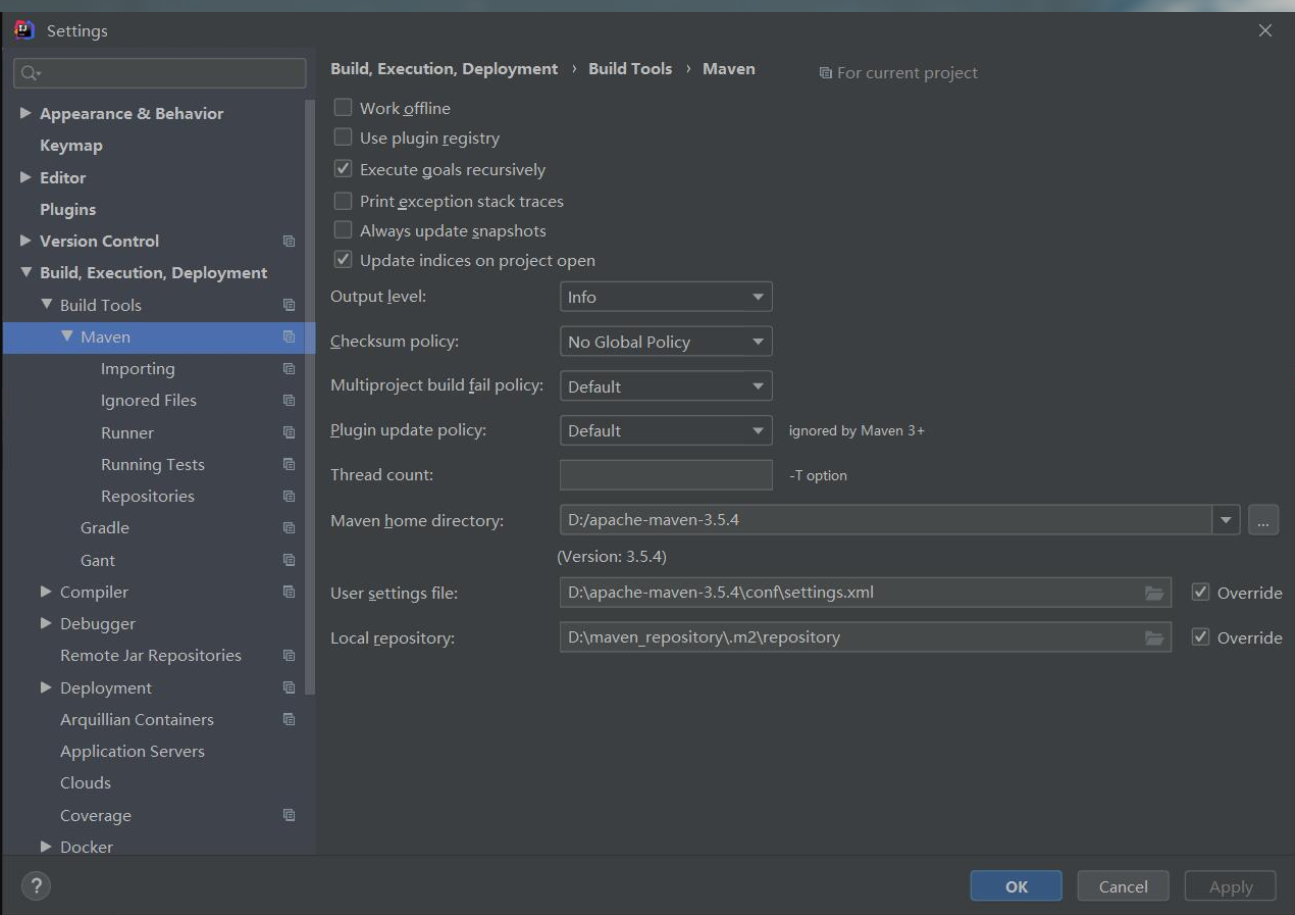Click the Apply button
The image size is (1295, 915).
pos(1231,886)
